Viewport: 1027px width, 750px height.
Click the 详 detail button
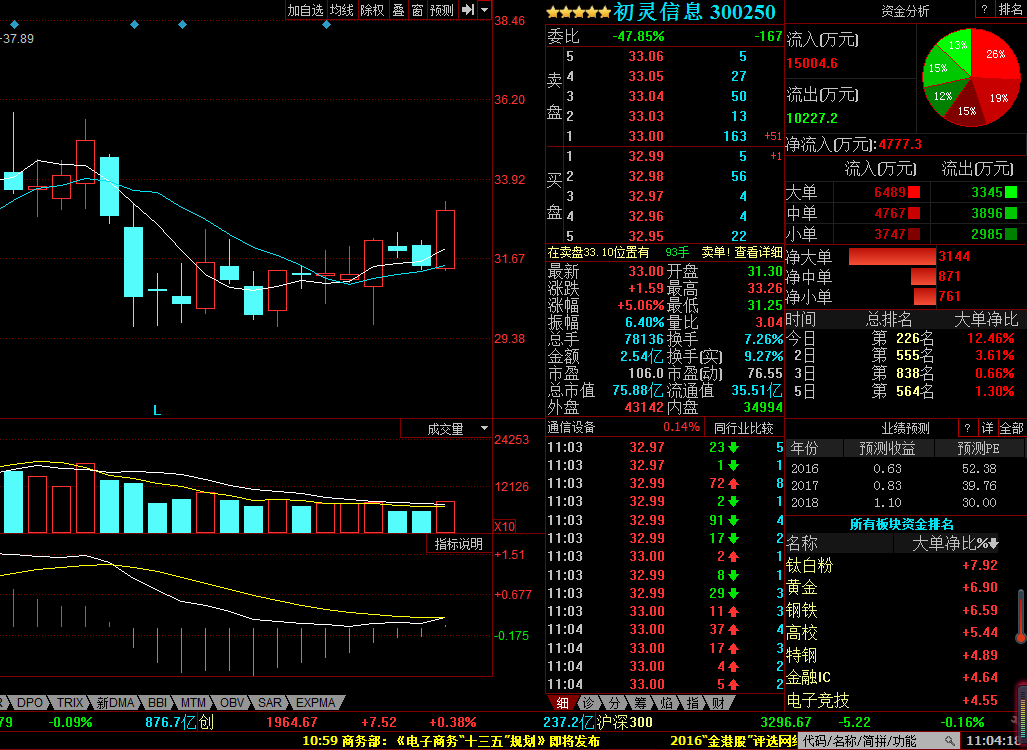tap(987, 428)
